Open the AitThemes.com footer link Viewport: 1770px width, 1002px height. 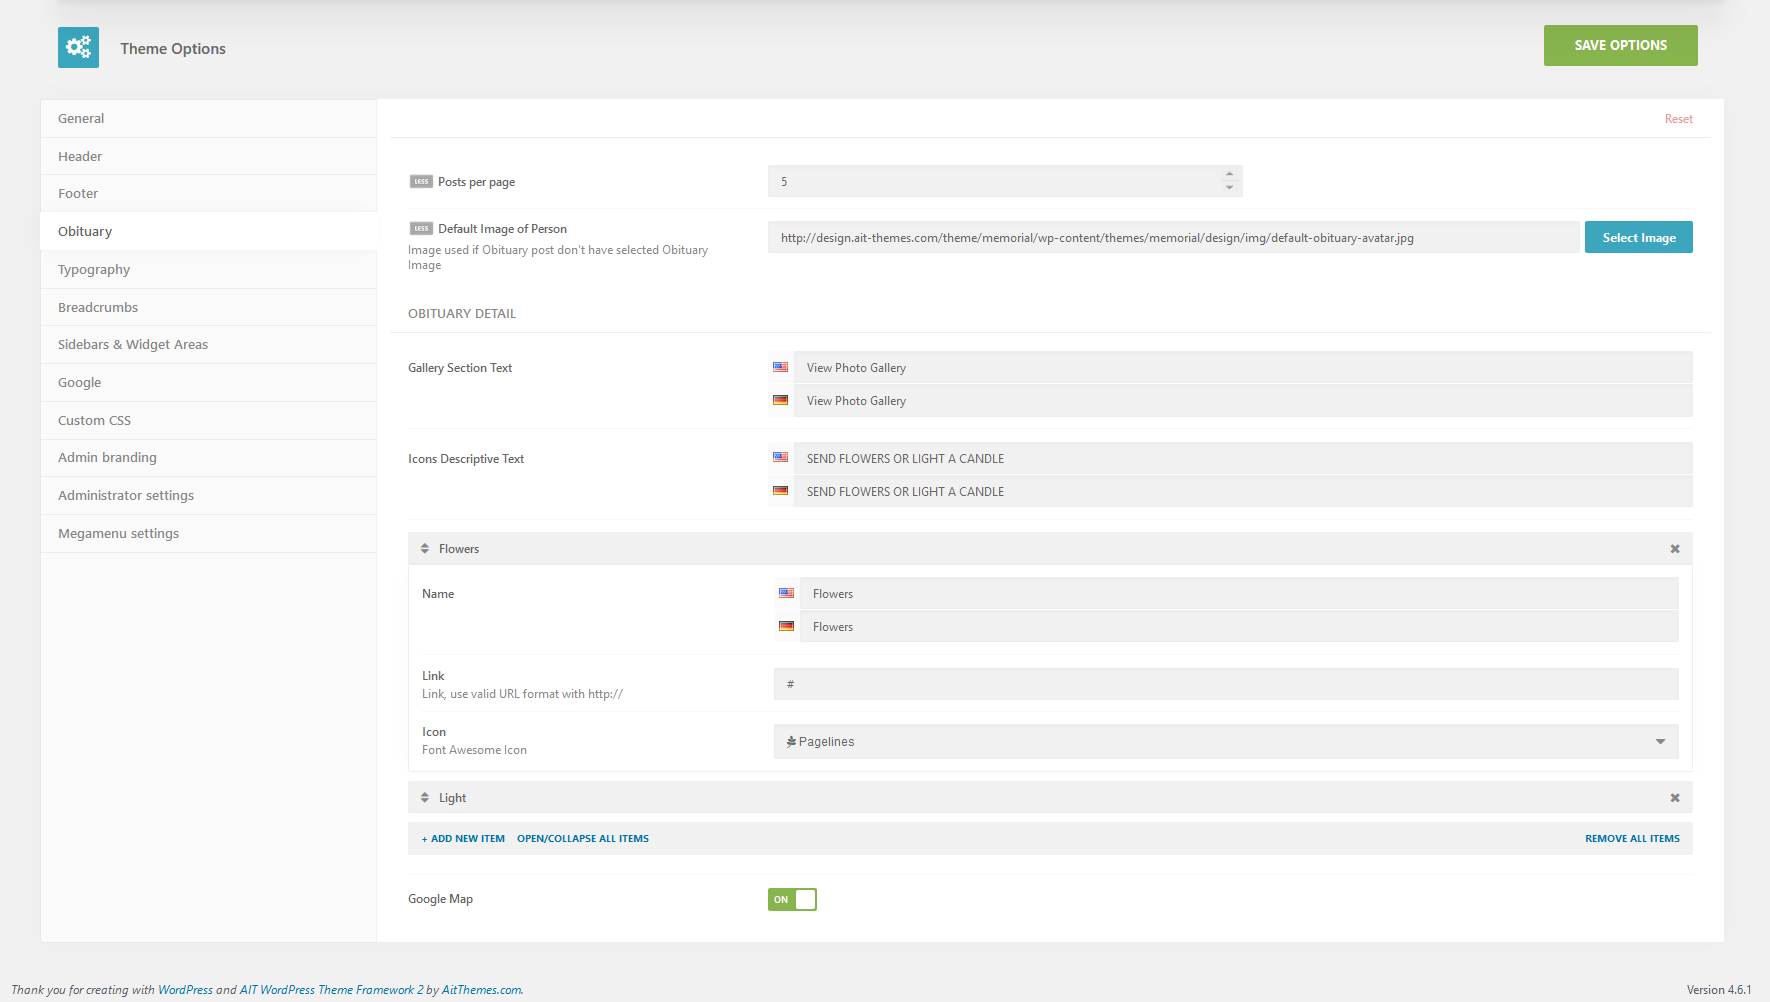(482, 990)
